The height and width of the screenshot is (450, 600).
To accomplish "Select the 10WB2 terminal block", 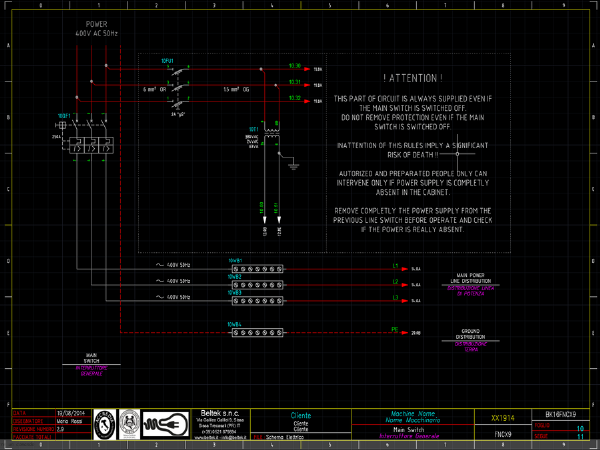I will pyautogui.click(x=258, y=285).
